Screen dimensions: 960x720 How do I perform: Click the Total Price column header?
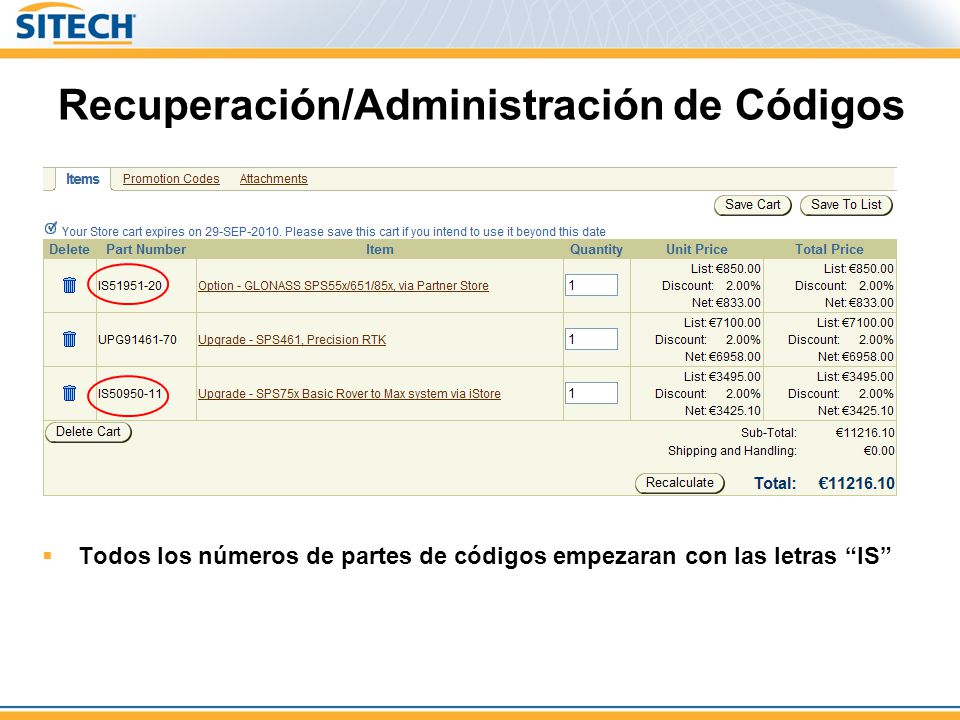click(x=829, y=249)
